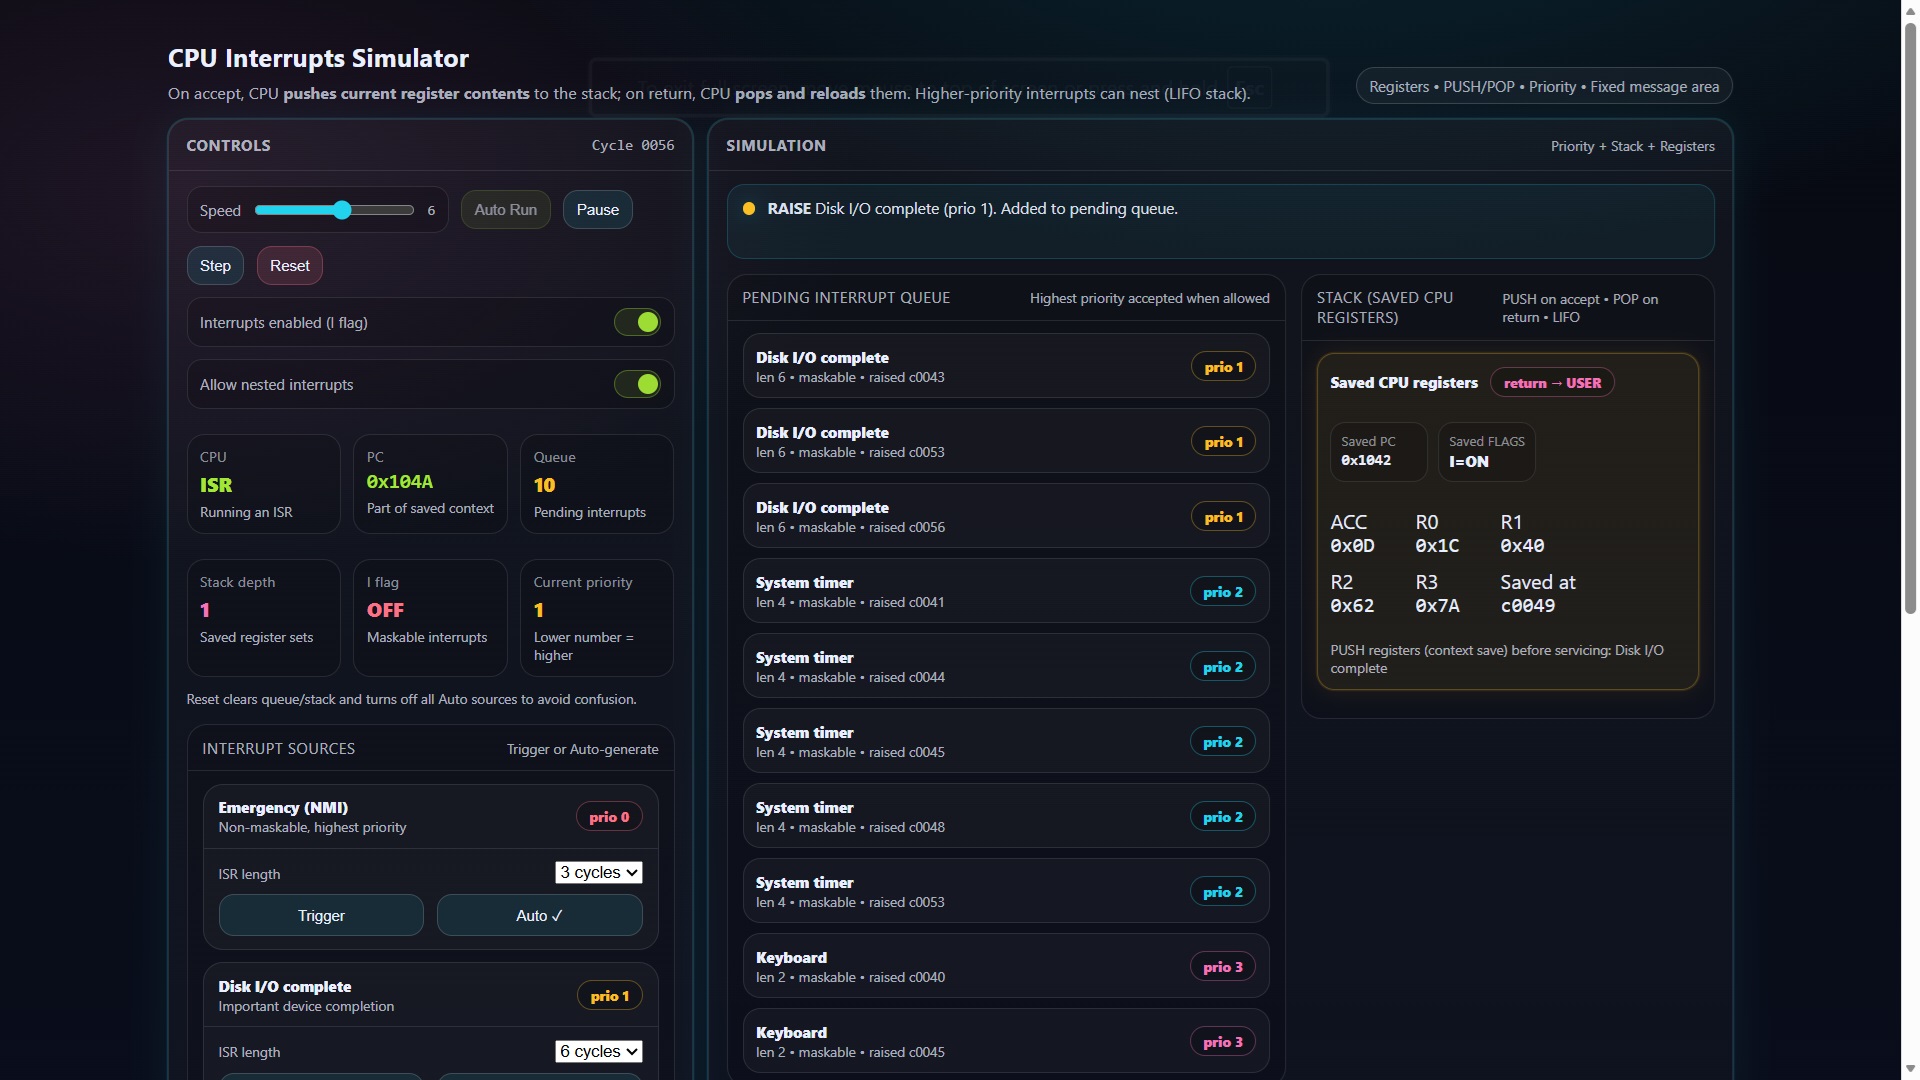Select the Disk I/O complete raised c0056 entry
The width and height of the screenshot is (1920, 1080).
pos(1005,517)
